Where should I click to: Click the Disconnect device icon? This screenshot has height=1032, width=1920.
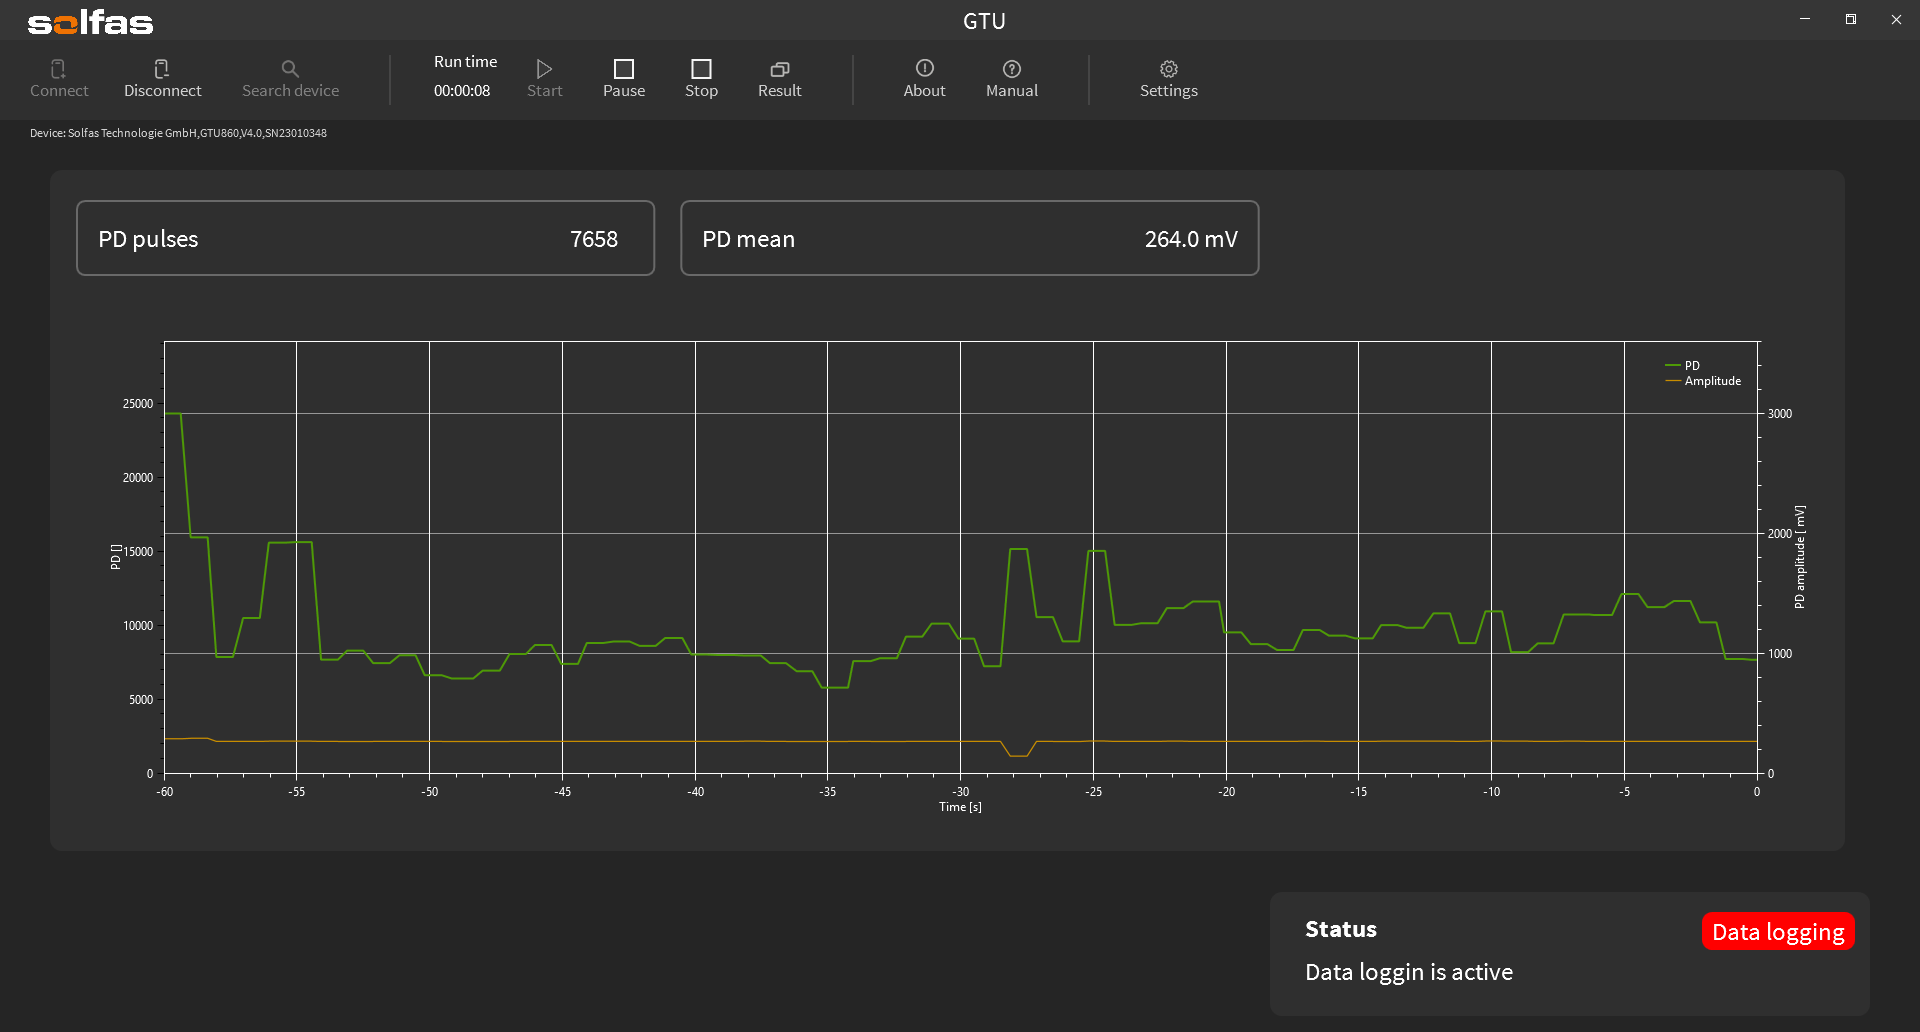[x=162, y=69]
